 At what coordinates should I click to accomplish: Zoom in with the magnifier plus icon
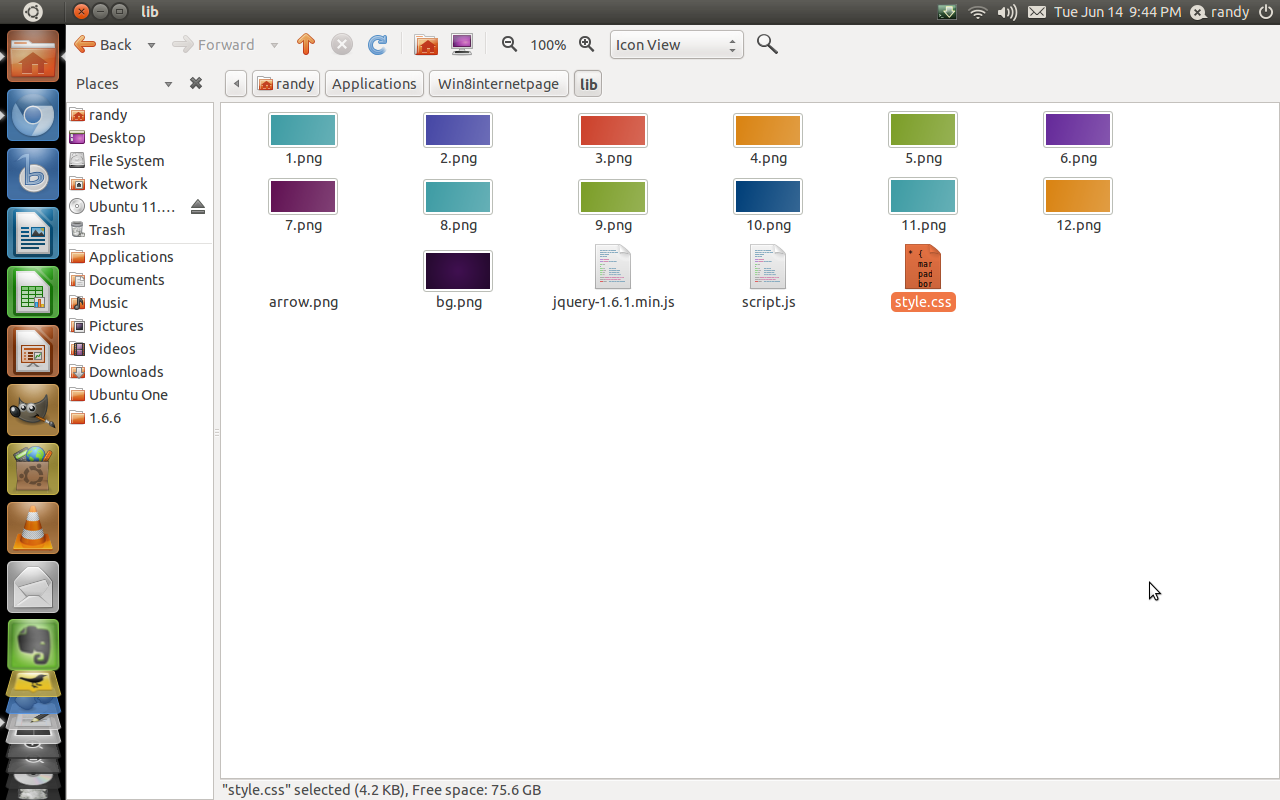[587, 44]
